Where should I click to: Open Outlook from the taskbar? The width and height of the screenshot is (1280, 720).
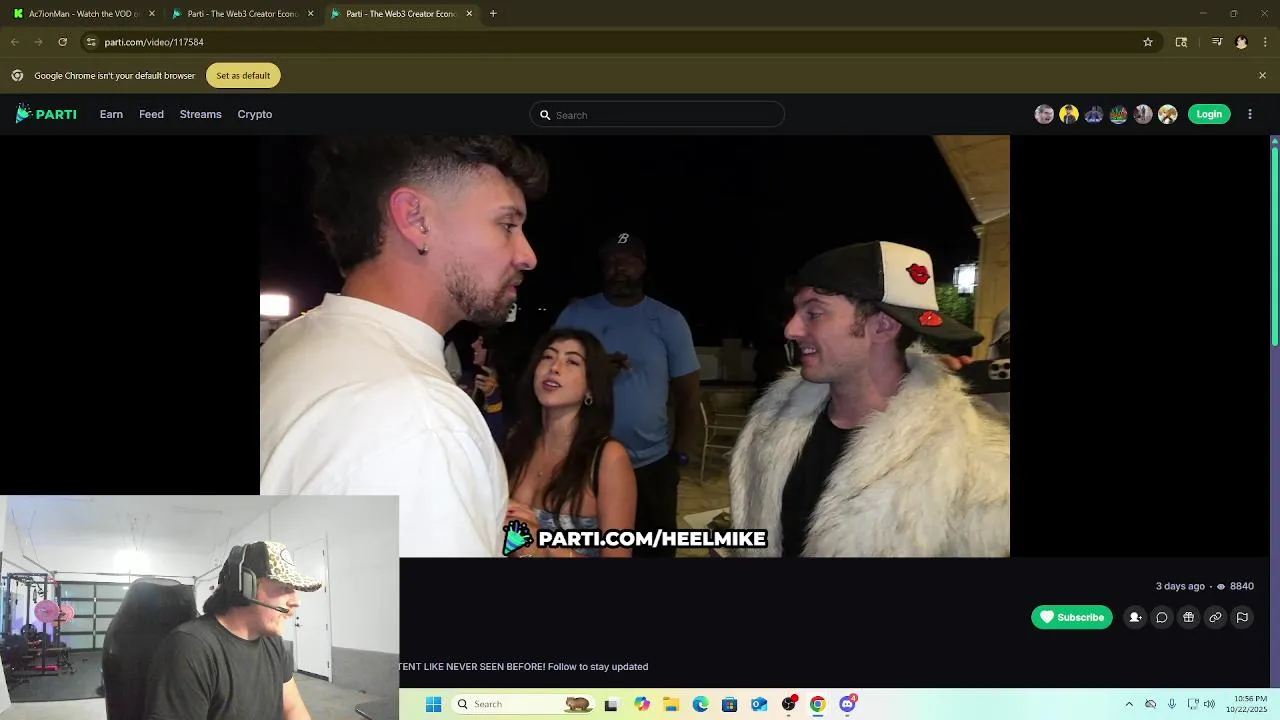coord(759,704)
